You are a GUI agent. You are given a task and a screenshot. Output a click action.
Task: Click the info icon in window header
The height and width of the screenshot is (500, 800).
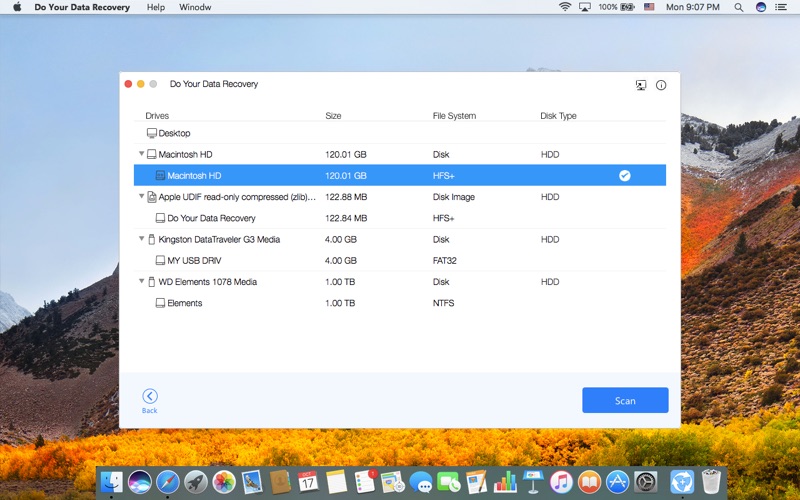[x=661, y=85]
